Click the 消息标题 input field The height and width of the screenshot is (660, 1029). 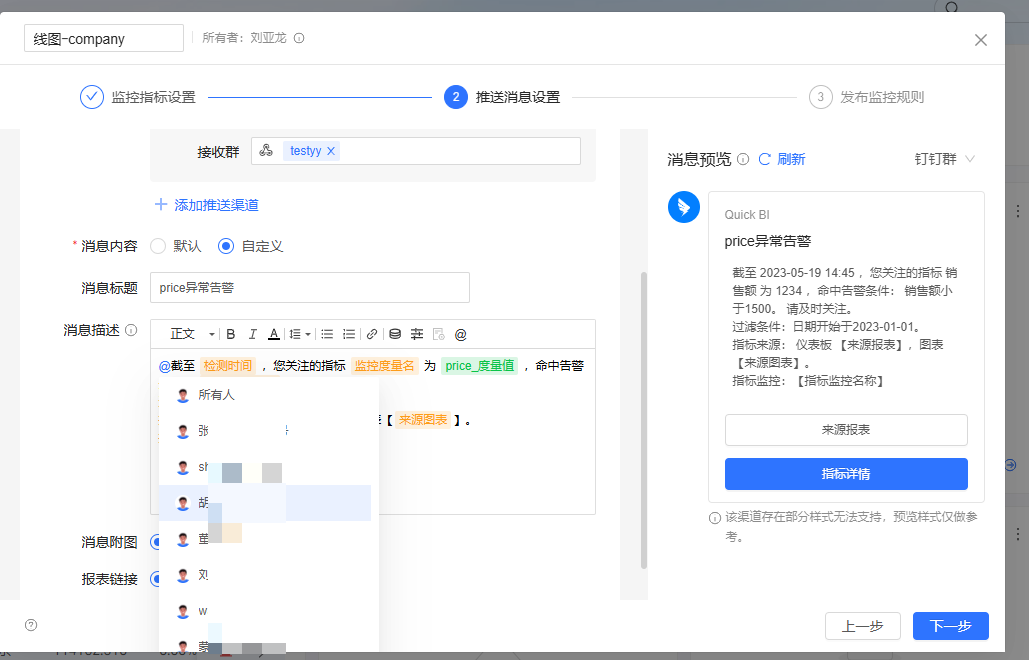tap(309, 287)
